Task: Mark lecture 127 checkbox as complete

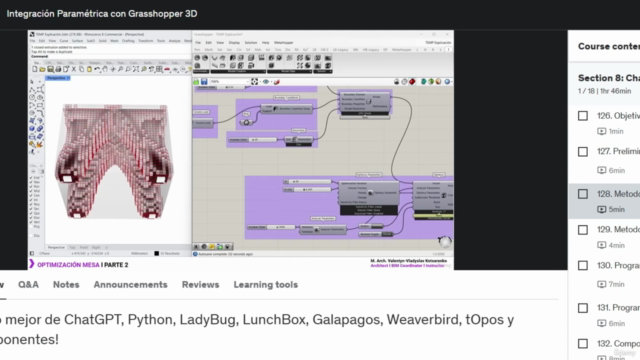Action: pyautogui.click(x=583, y=152)
